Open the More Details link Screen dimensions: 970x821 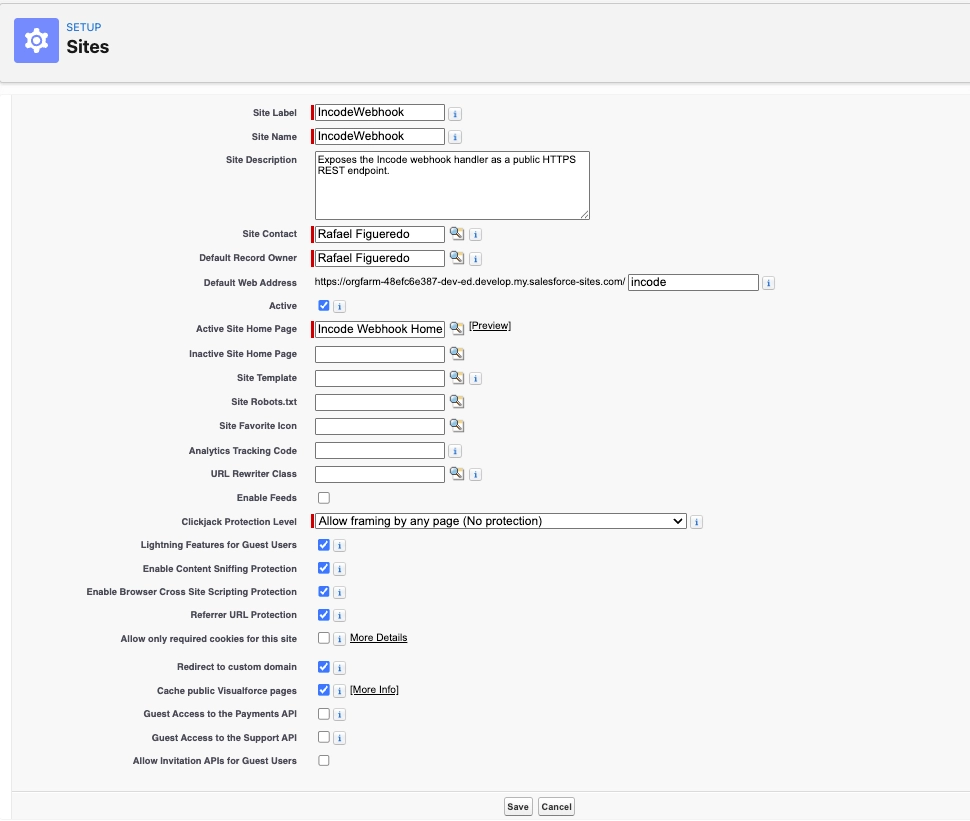click(x=379, y=638)
